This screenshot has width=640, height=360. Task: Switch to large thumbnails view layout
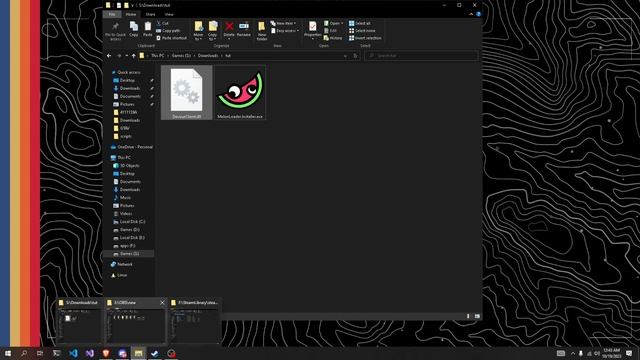477,316
